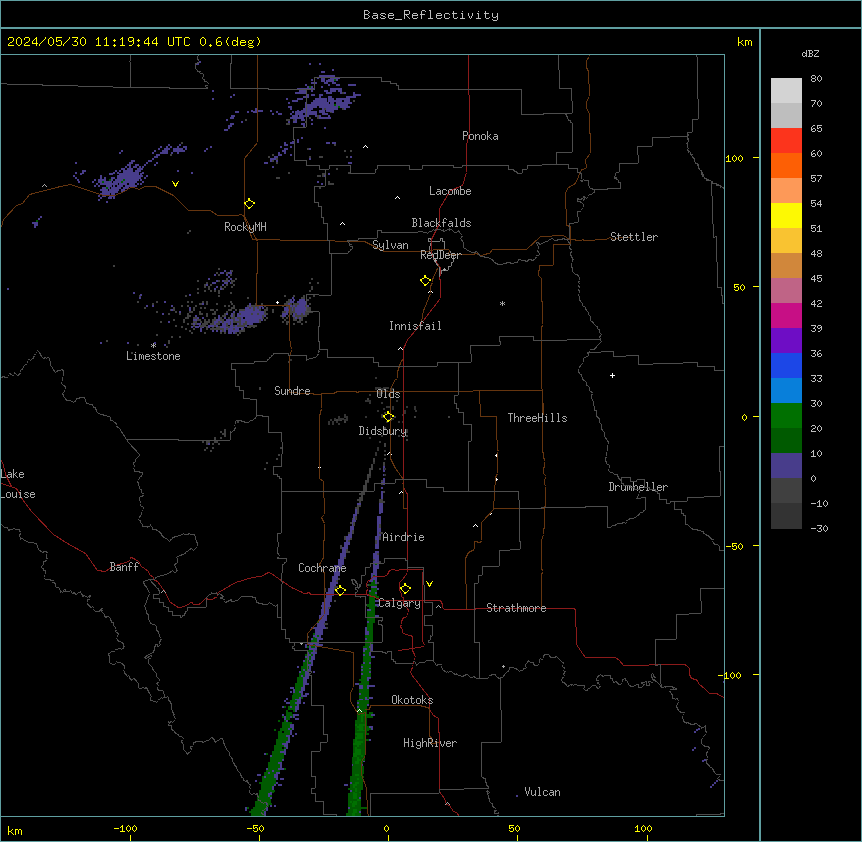Viewport: 862px width, 842px height.
Task: Click the diamond marker south of RedDeer
Action: tap(426, 281)
